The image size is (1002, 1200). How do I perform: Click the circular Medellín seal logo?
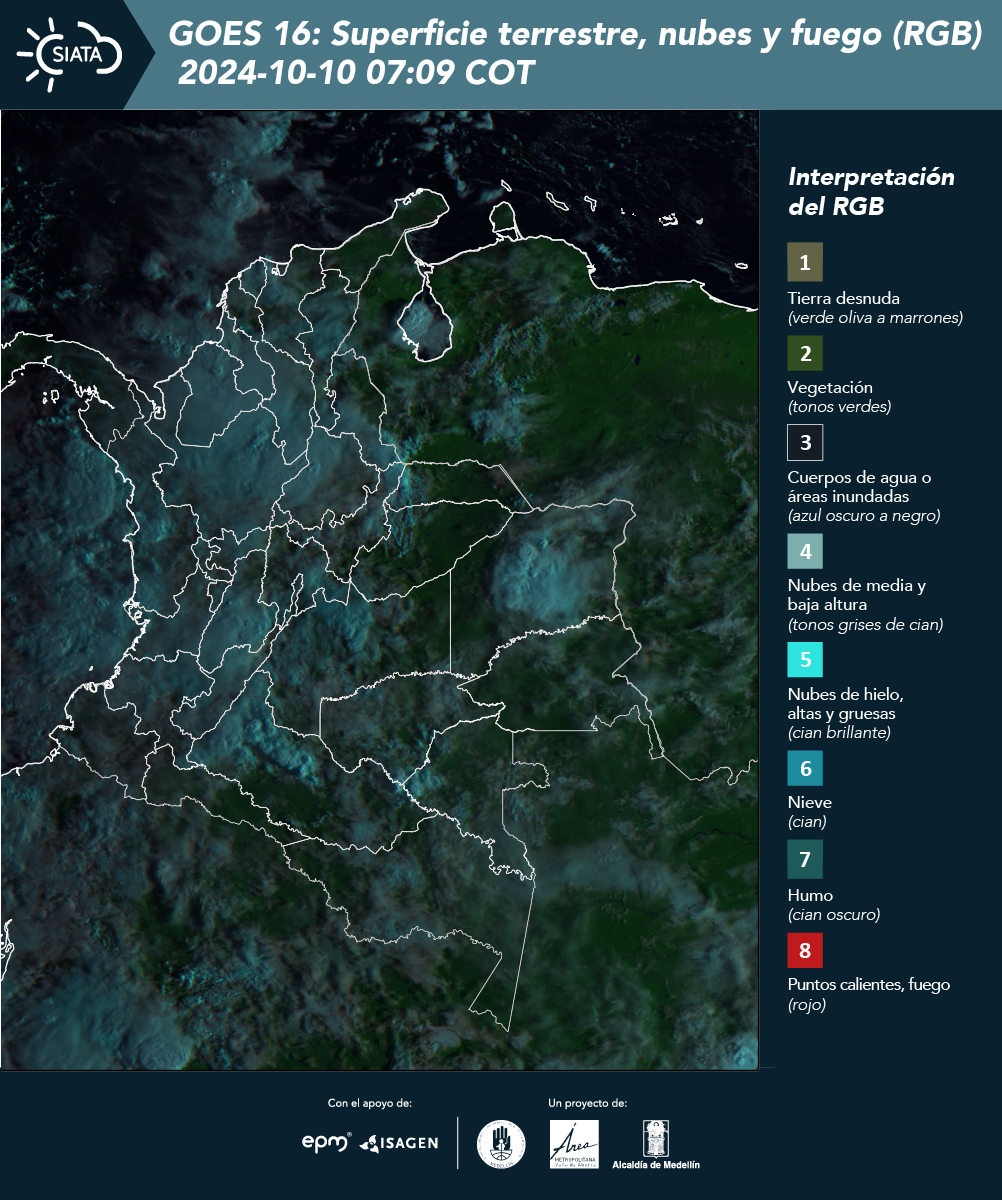501,1143
